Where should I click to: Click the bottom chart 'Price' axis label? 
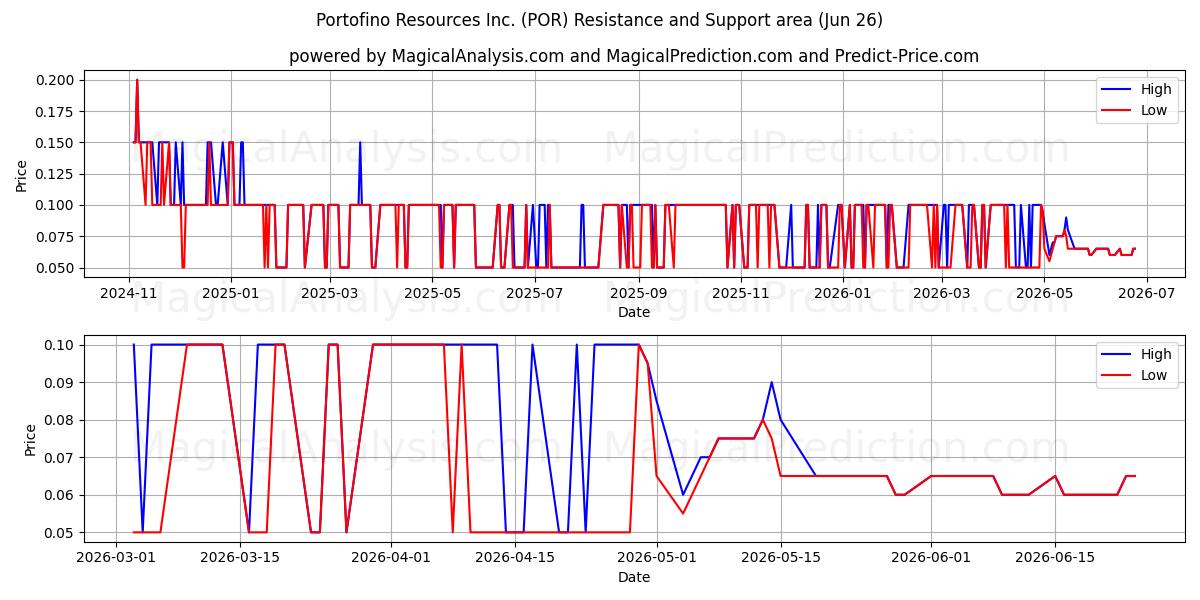click(x=30, y=439)
